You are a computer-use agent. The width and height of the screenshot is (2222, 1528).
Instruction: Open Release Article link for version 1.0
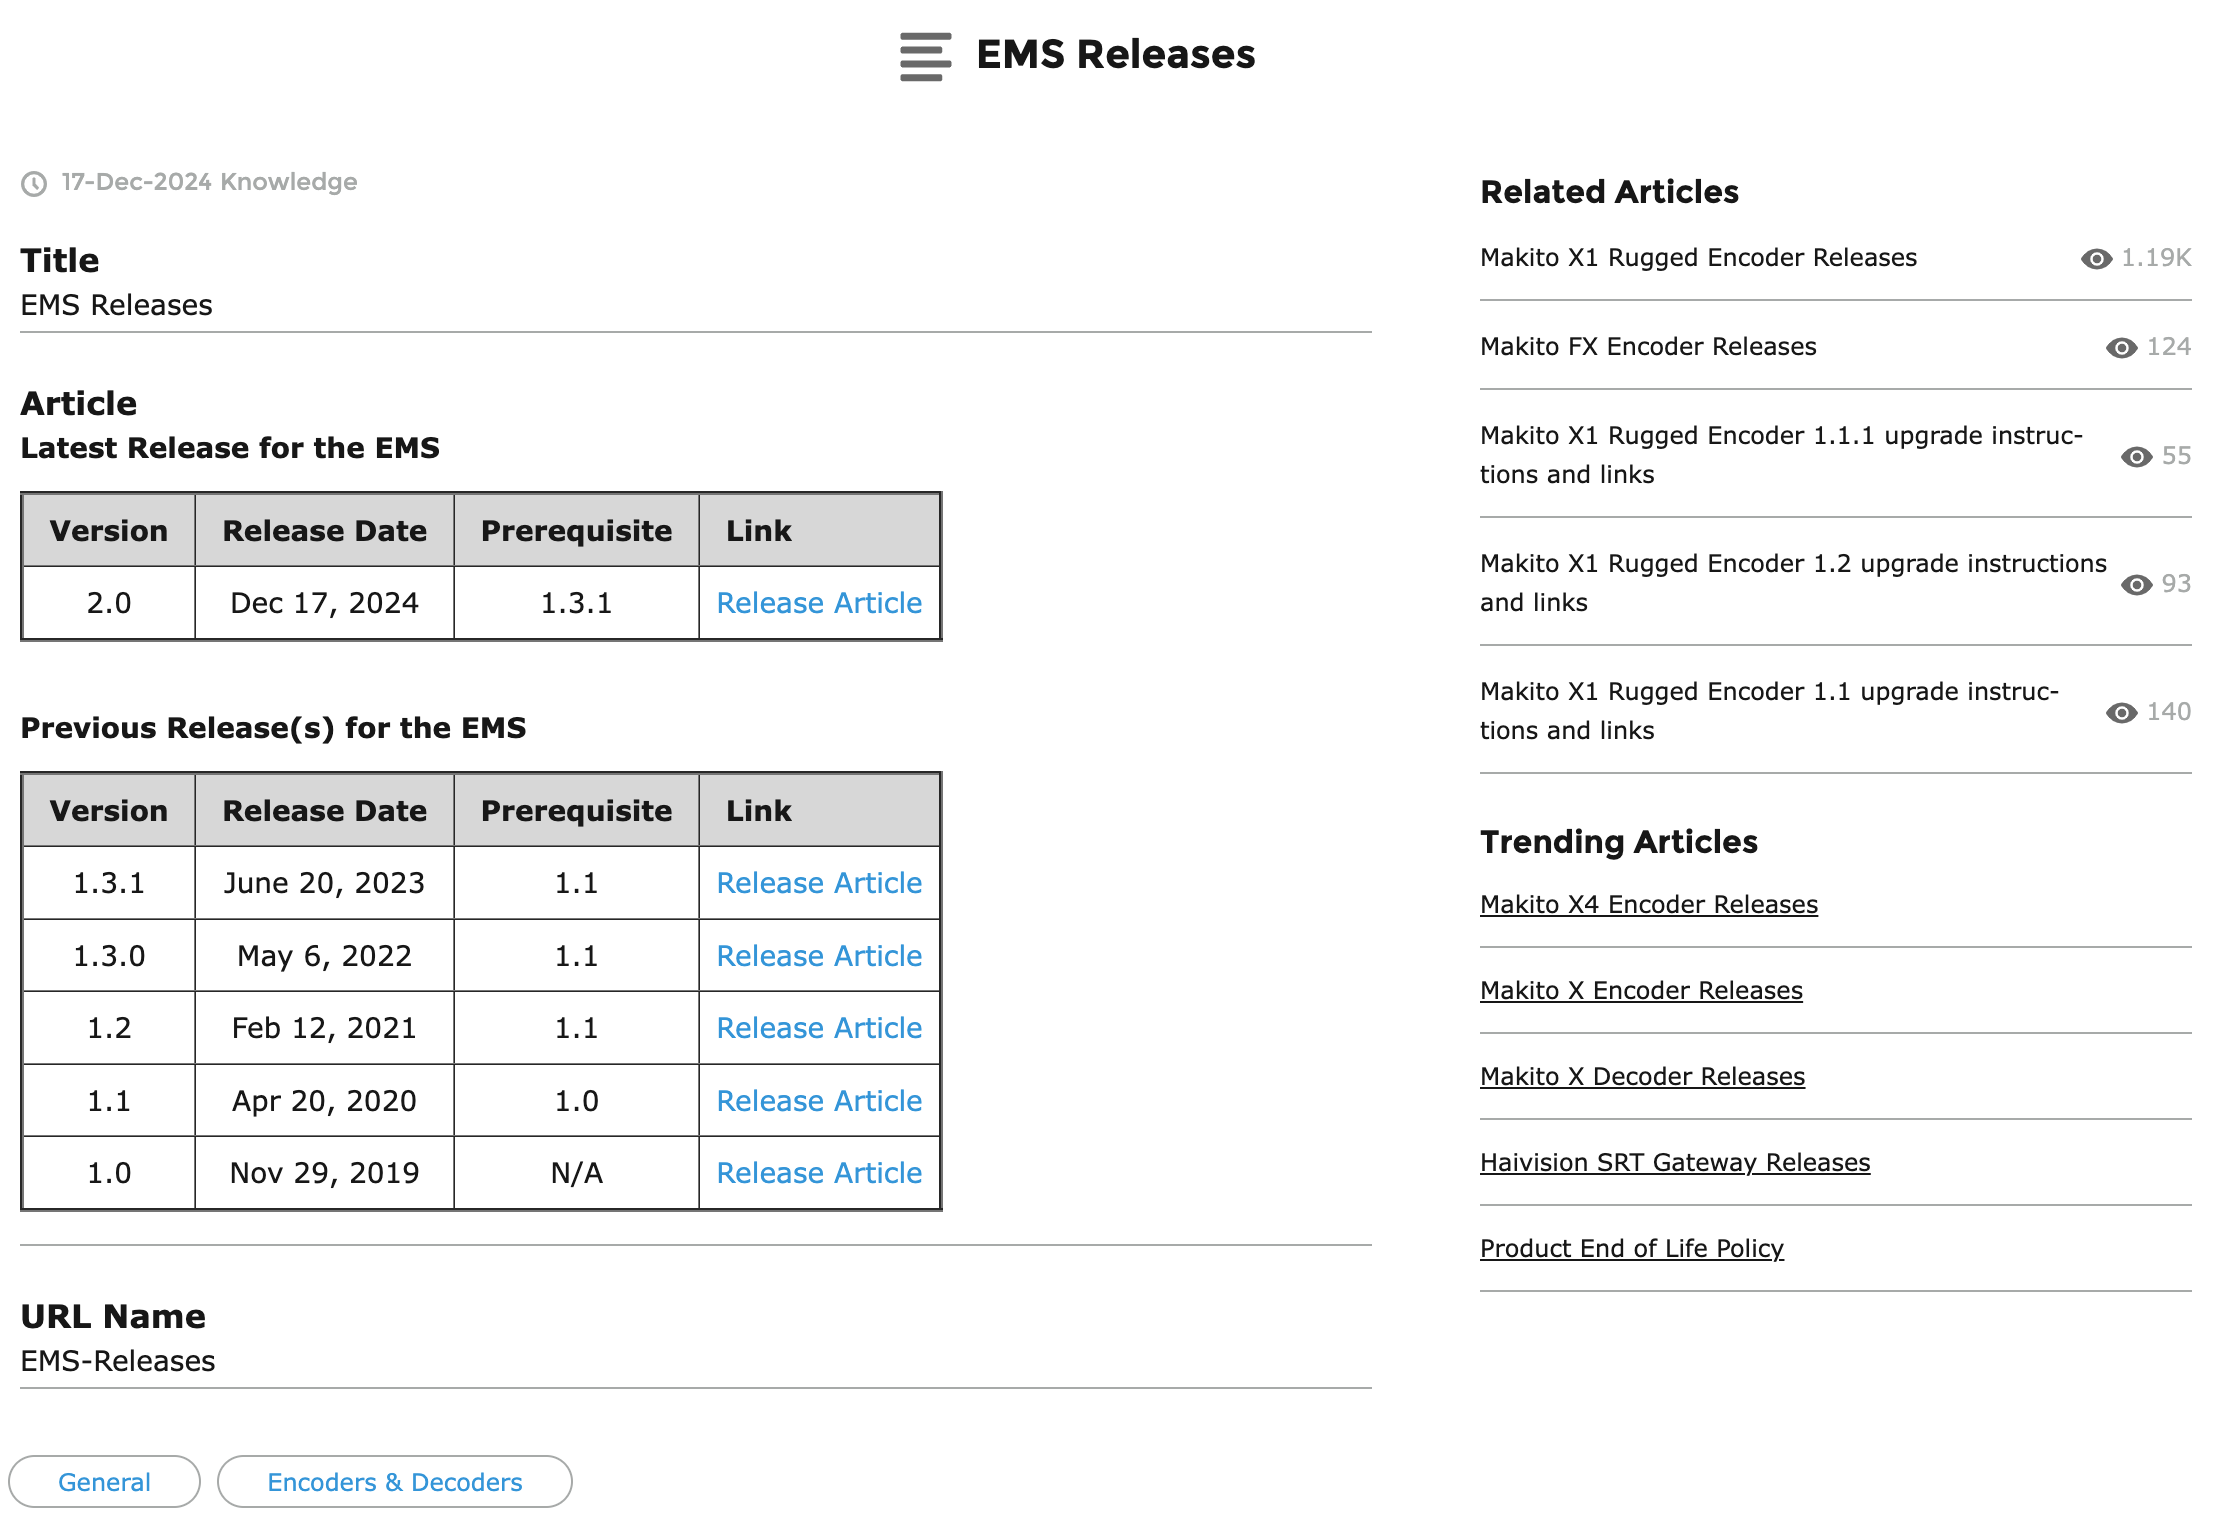(x=819, y=1173)
